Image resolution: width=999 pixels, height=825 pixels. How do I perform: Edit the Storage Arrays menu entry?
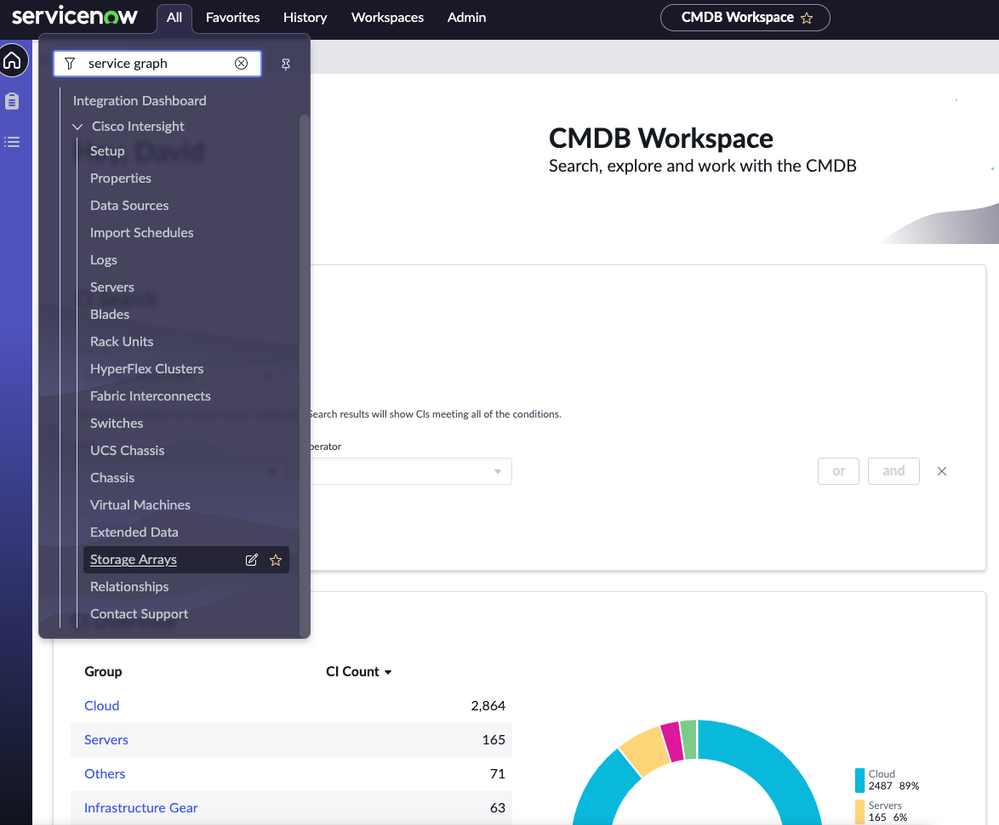tap(252, 559)
